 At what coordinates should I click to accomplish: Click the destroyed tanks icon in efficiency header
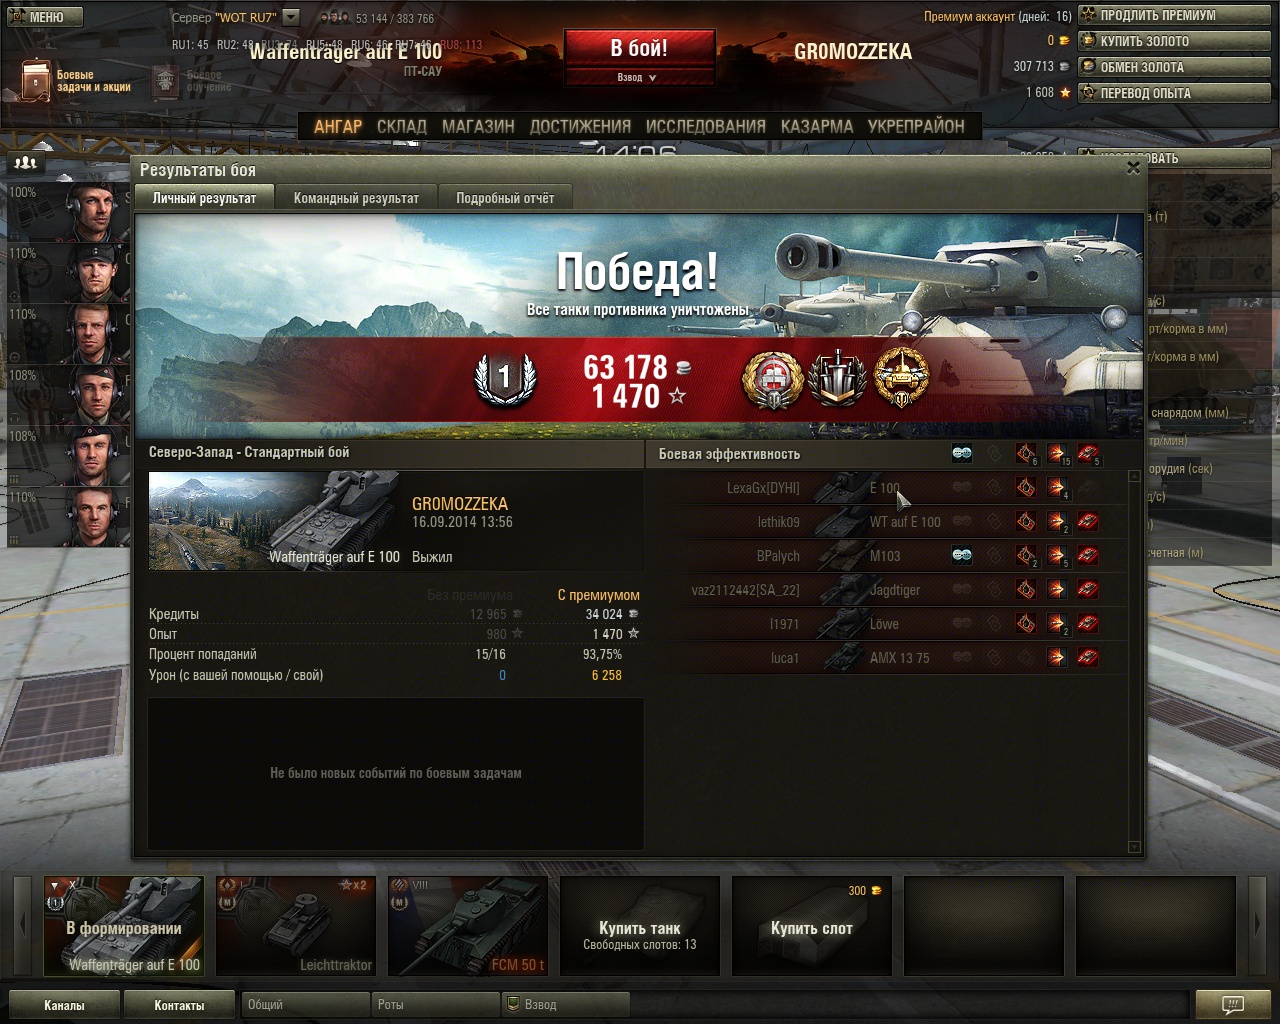(1088, 454)
